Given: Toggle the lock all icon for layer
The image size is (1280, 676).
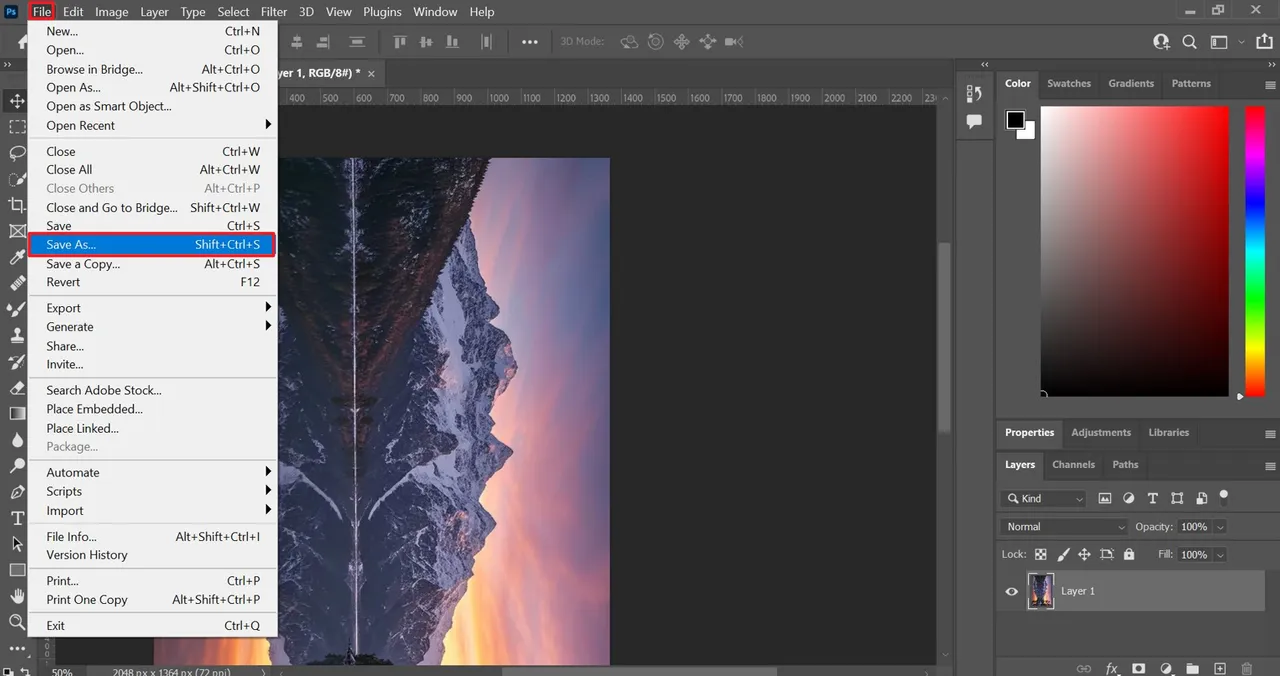Looking at the screenshot, I should pyautogui.click(x=1129, y=554).
